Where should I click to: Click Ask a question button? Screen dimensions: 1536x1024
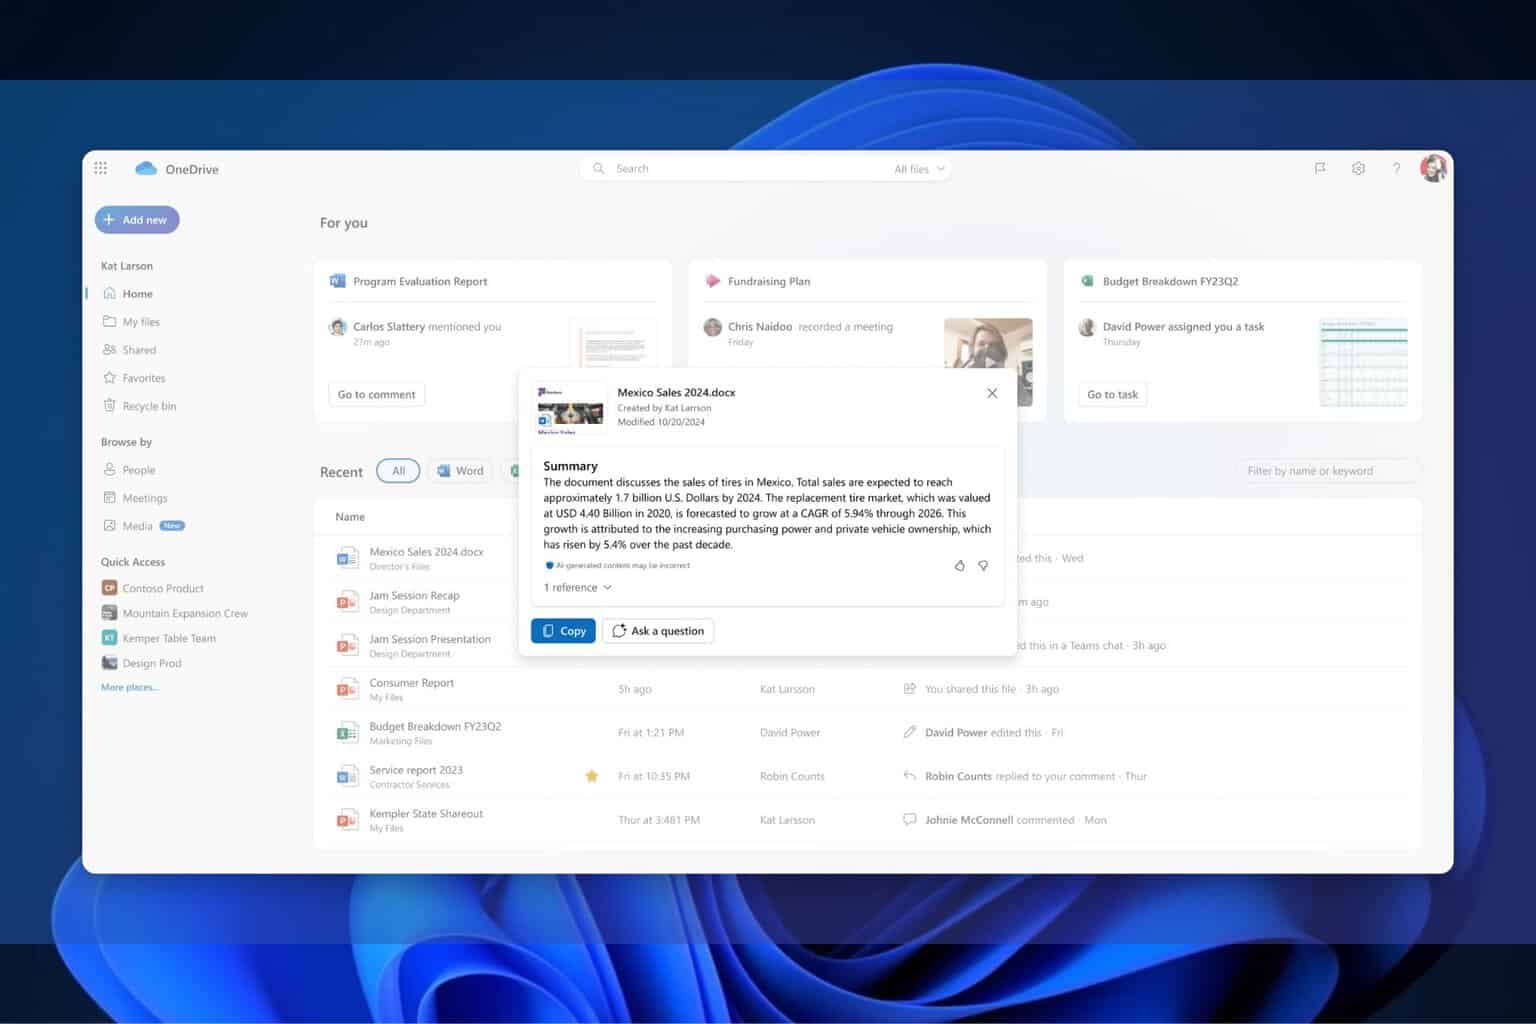tap(658, 631)
